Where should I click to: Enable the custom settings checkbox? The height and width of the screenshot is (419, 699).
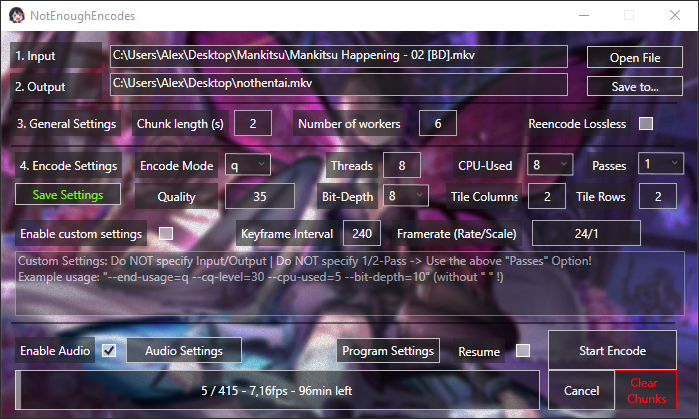pyautogui.click(x=166, y=233)
